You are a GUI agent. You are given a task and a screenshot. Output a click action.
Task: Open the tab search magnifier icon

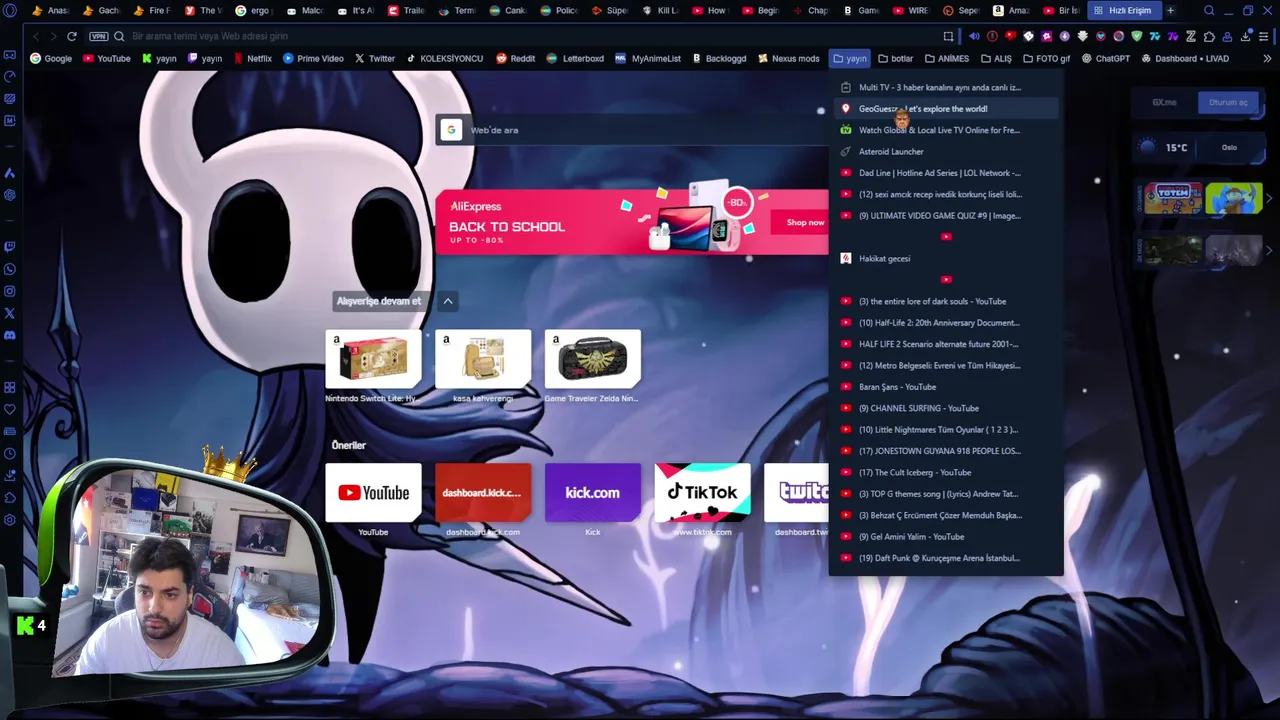click(1209, 10)
